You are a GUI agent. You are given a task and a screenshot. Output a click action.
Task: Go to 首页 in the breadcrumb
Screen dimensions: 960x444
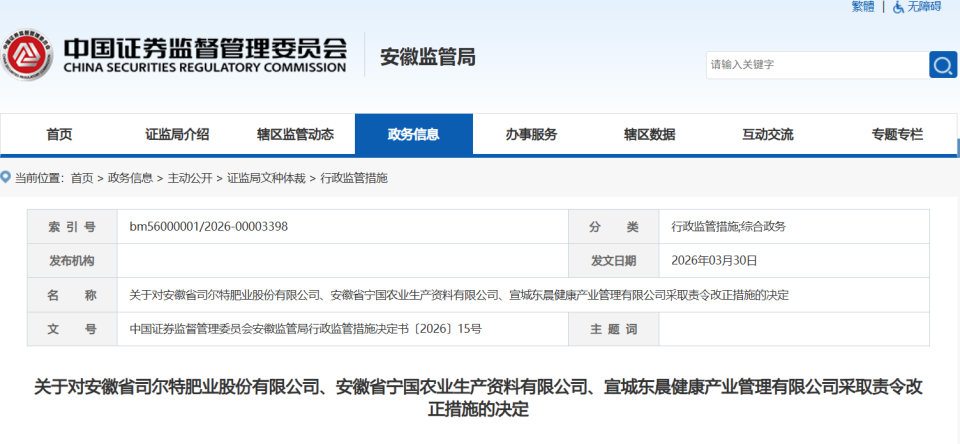point(82,178)
